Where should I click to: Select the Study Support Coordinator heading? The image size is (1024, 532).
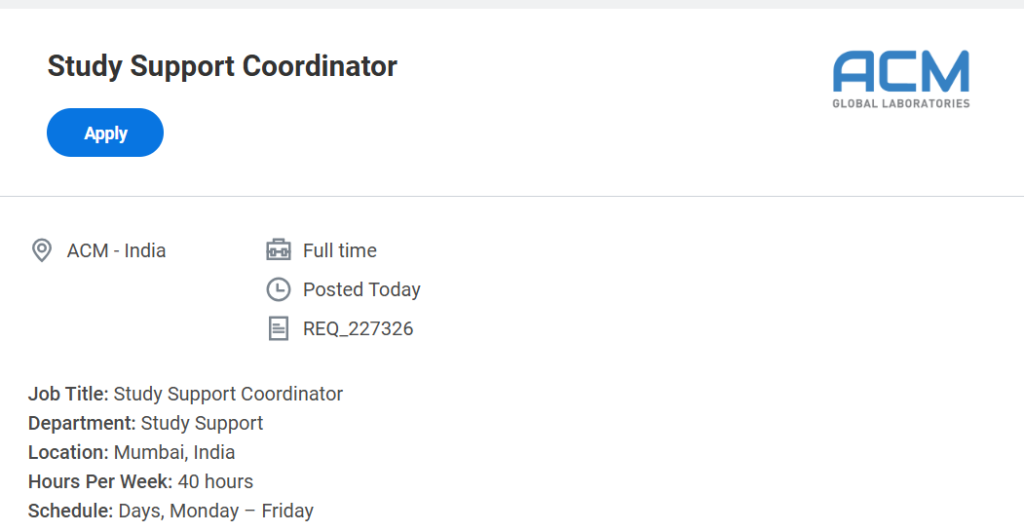click(222, 66)
